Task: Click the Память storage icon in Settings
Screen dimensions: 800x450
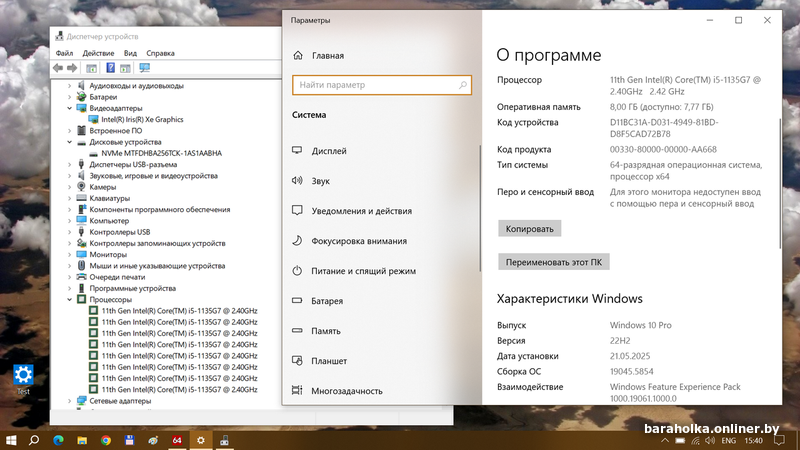Action: pos(297,331)
